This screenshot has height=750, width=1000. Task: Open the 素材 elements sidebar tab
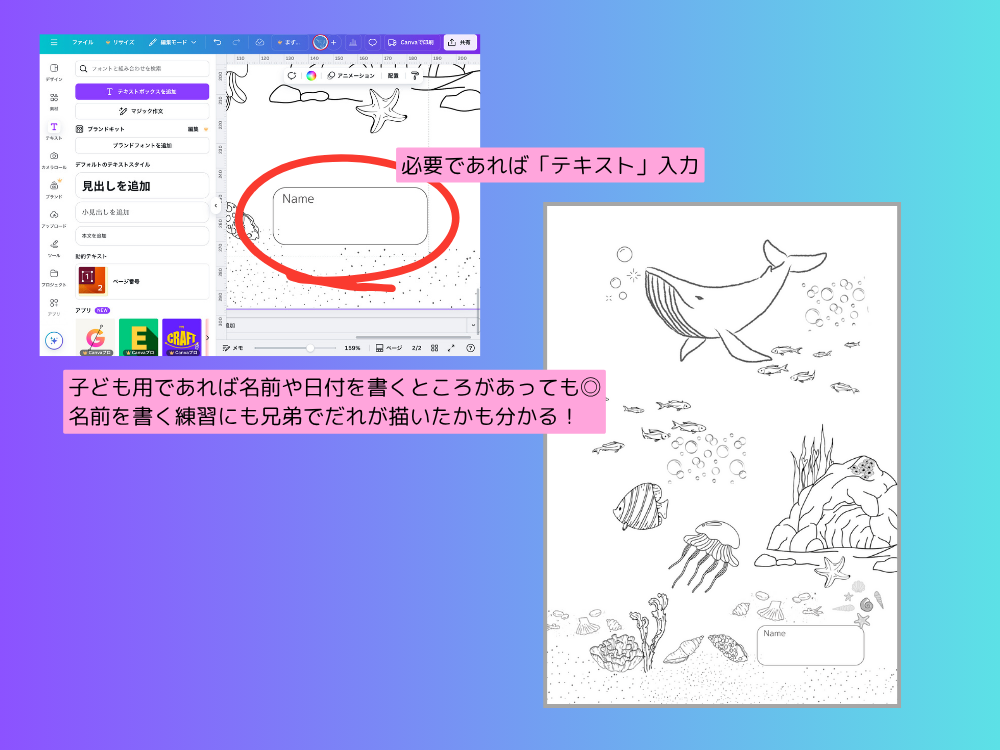[54, 101]
